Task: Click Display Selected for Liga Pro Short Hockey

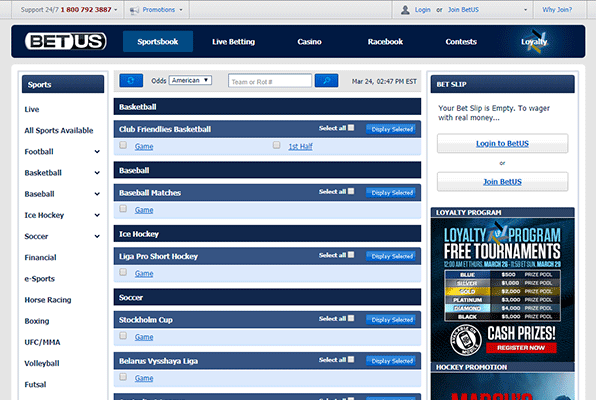Action: coord(392,256)
